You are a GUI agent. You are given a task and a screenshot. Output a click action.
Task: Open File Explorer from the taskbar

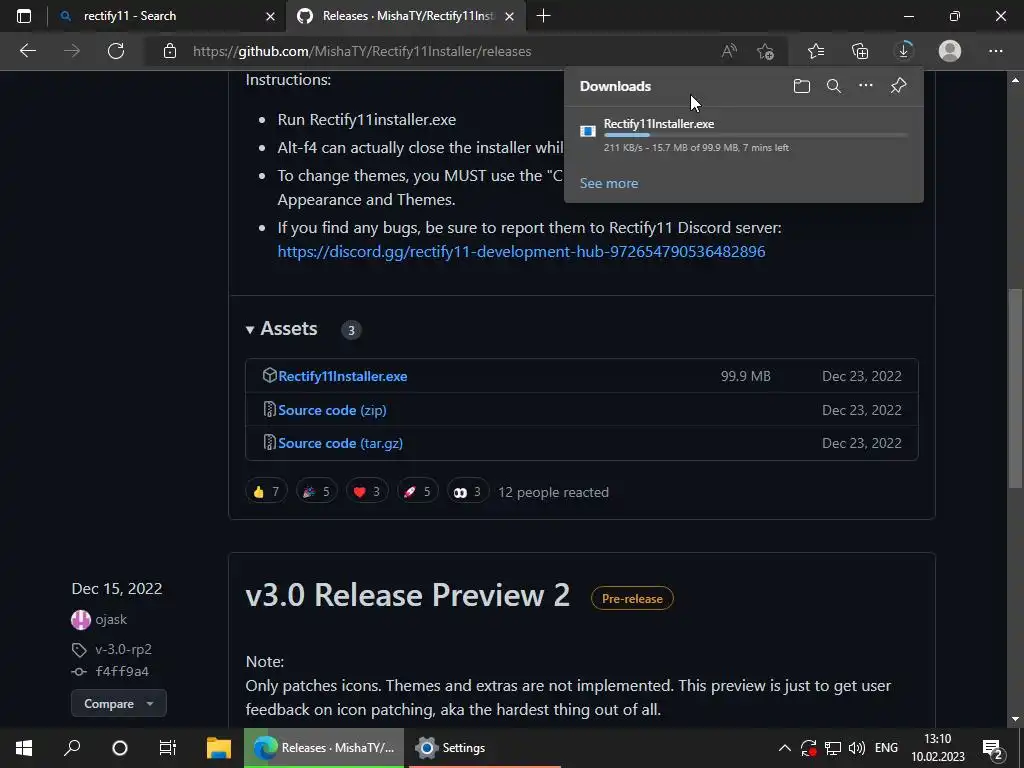tap(219, 748)
